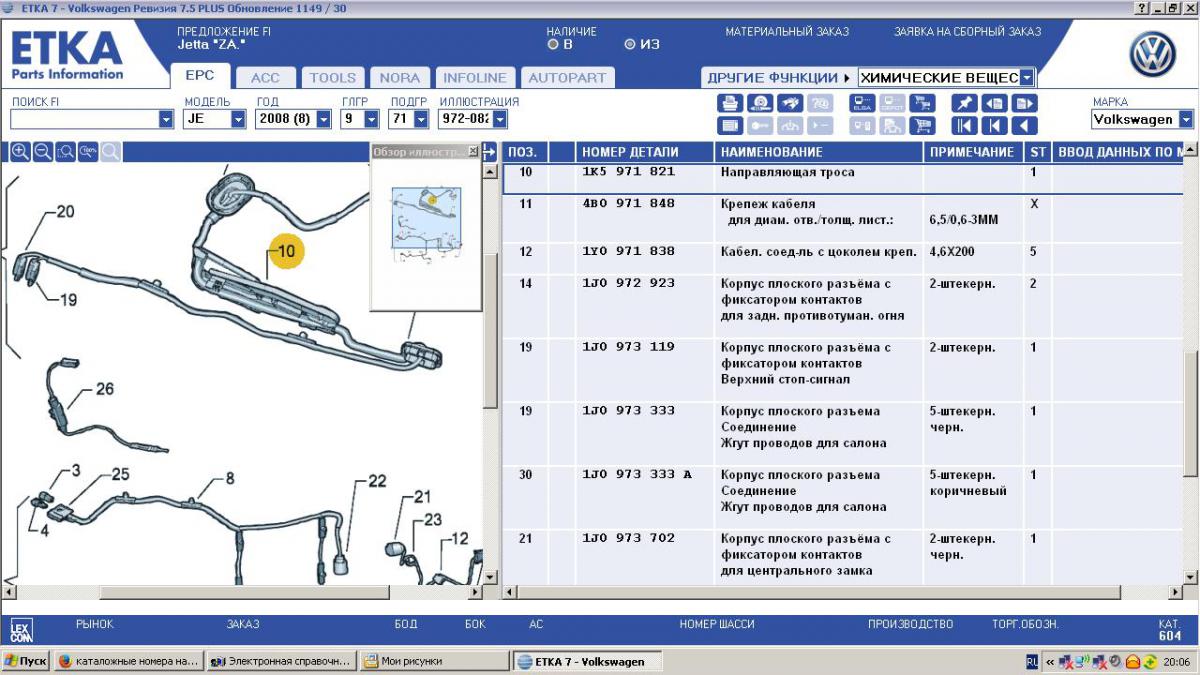Screen dimensions: 1200x675
Task: Click the plain back arrow icon
Action: [1024, 125]
